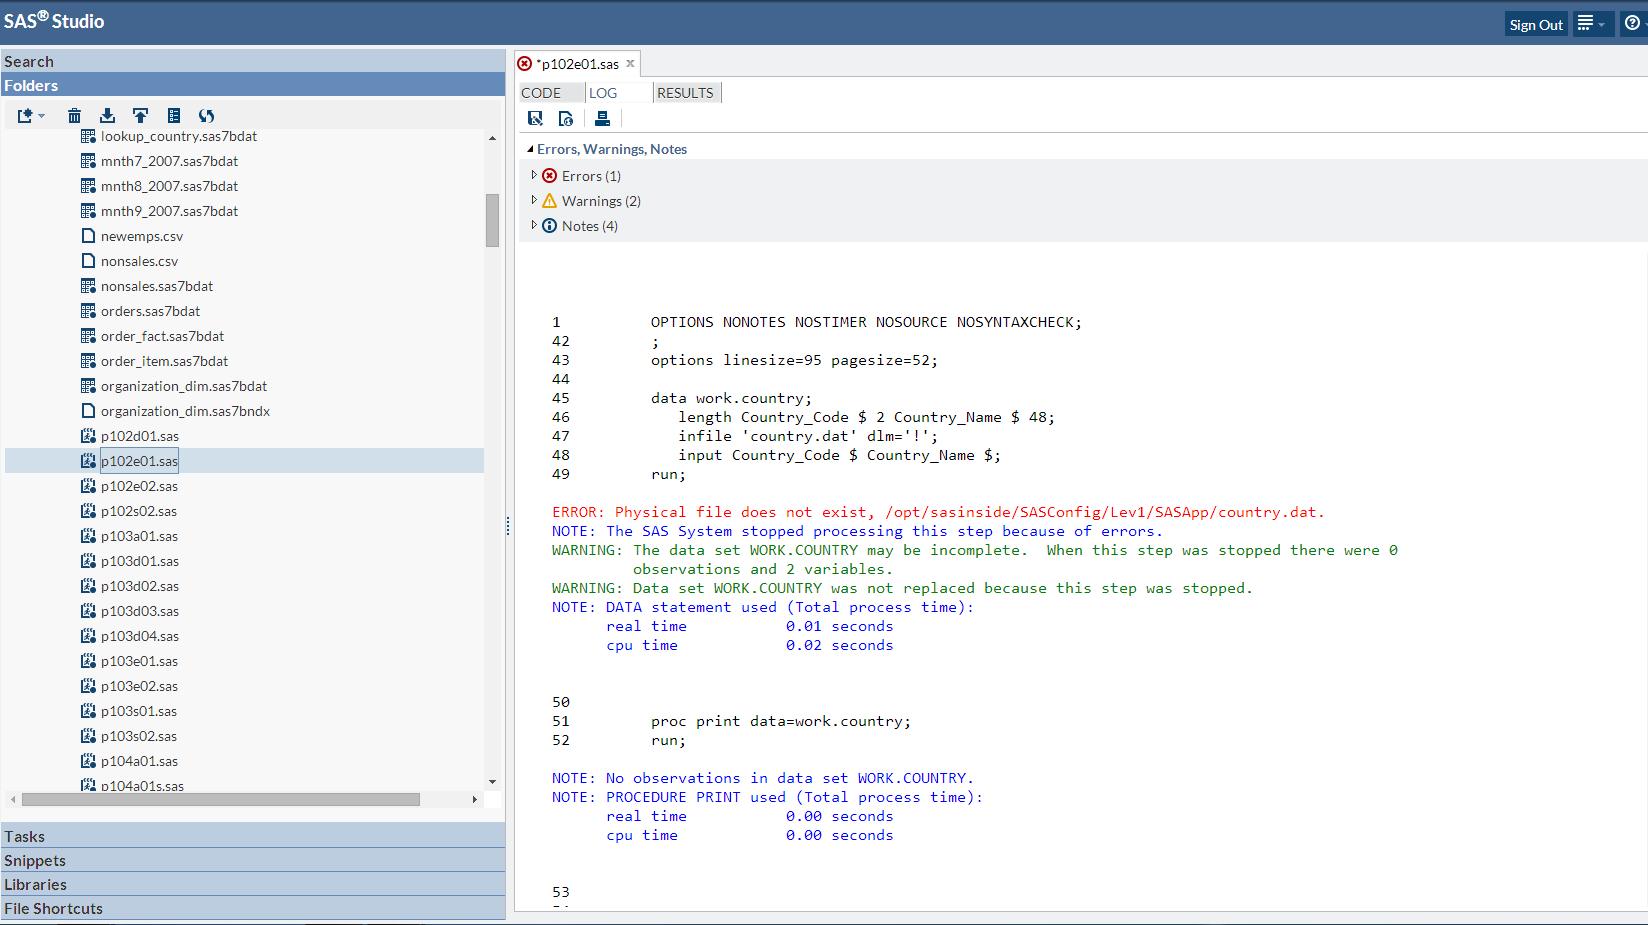The width and height of the screenshot is (1648, 925).
Task: Click the Edit log icon
Action: pos(535,118)
